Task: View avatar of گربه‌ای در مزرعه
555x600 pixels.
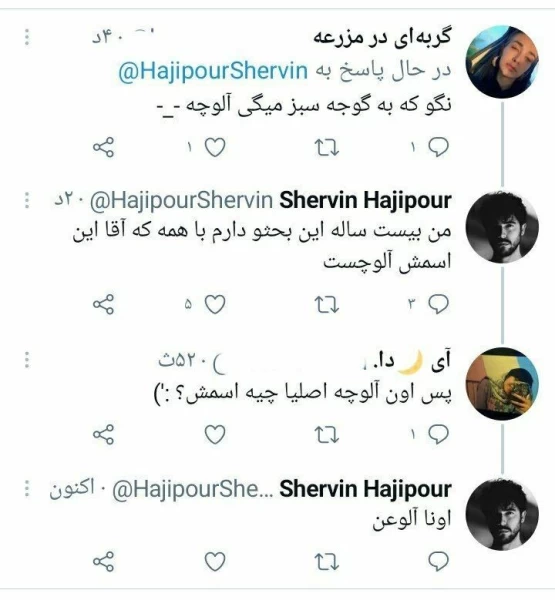Action: (x=502, y=62)
